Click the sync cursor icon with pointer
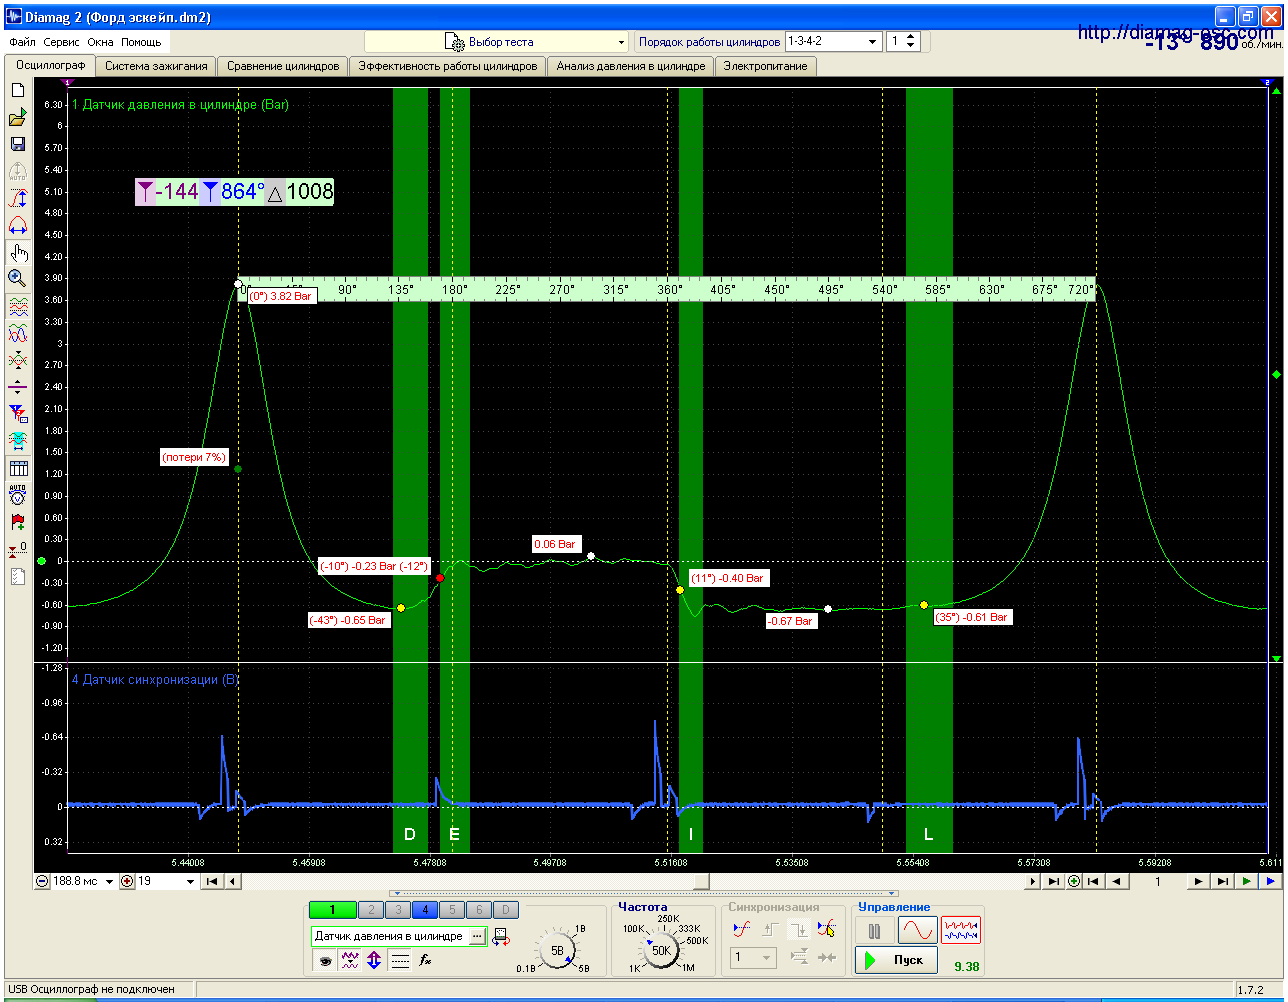 [x=826, y=929]
